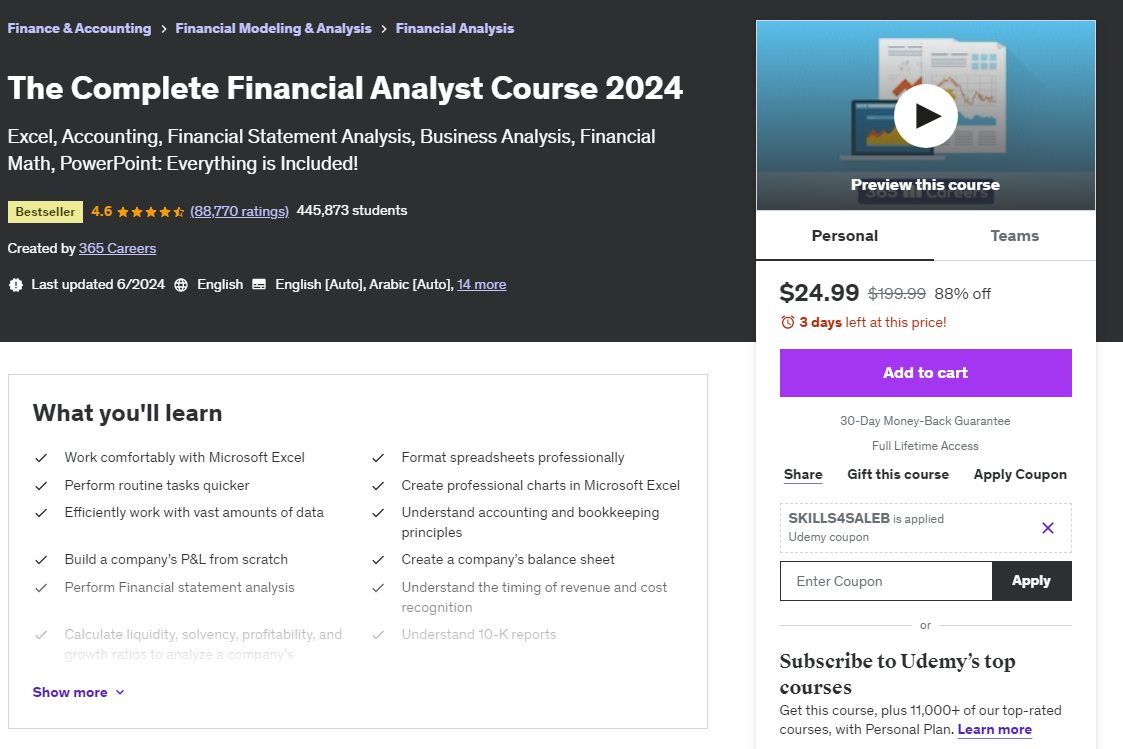Switch to the Teams pricing tab
This screenshot has width=1123, height=749.
click(1014, 235)
